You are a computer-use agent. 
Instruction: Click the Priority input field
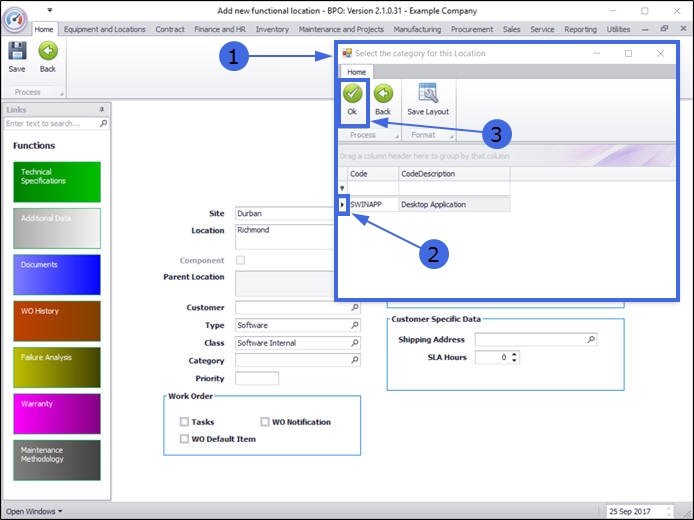(x=257, y=378)
